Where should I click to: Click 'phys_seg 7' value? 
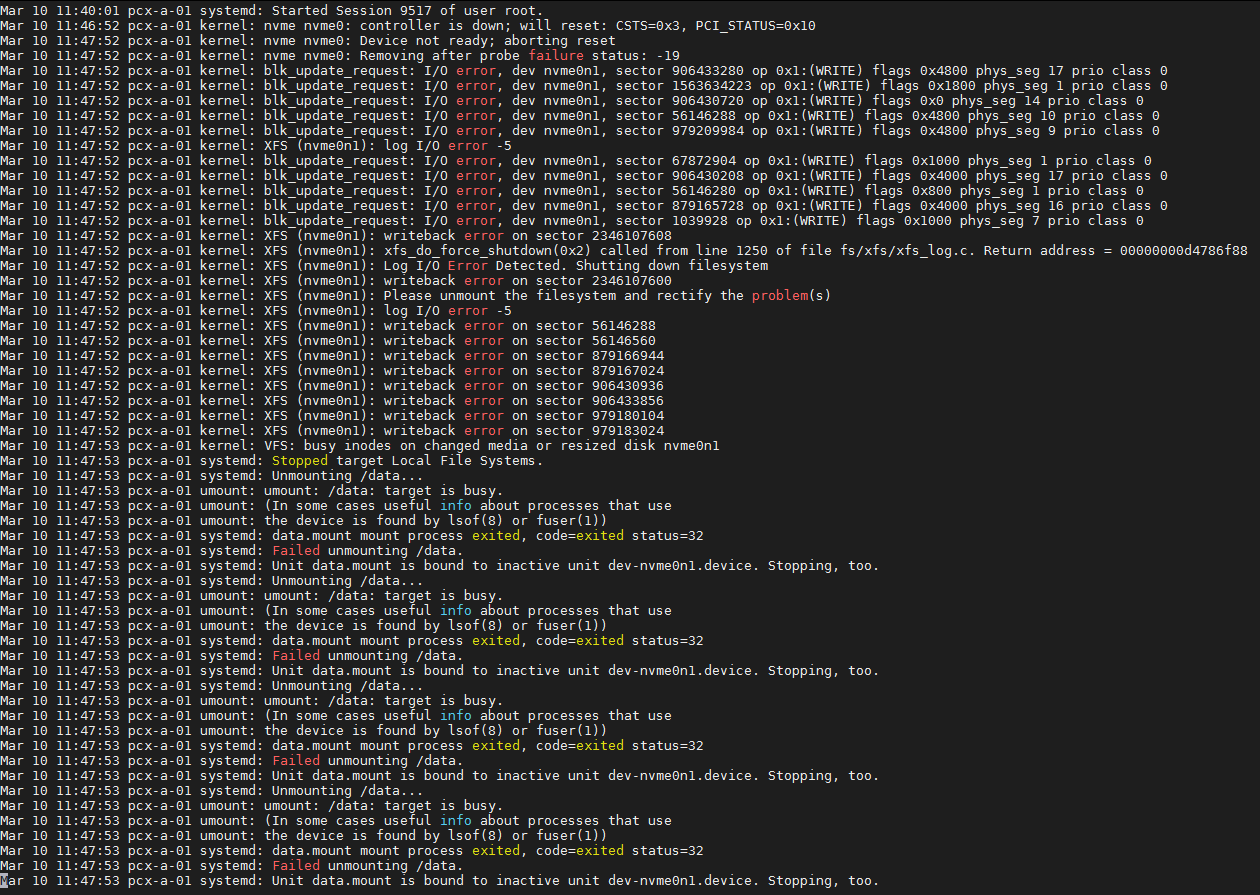click(x=1001, y=220)
